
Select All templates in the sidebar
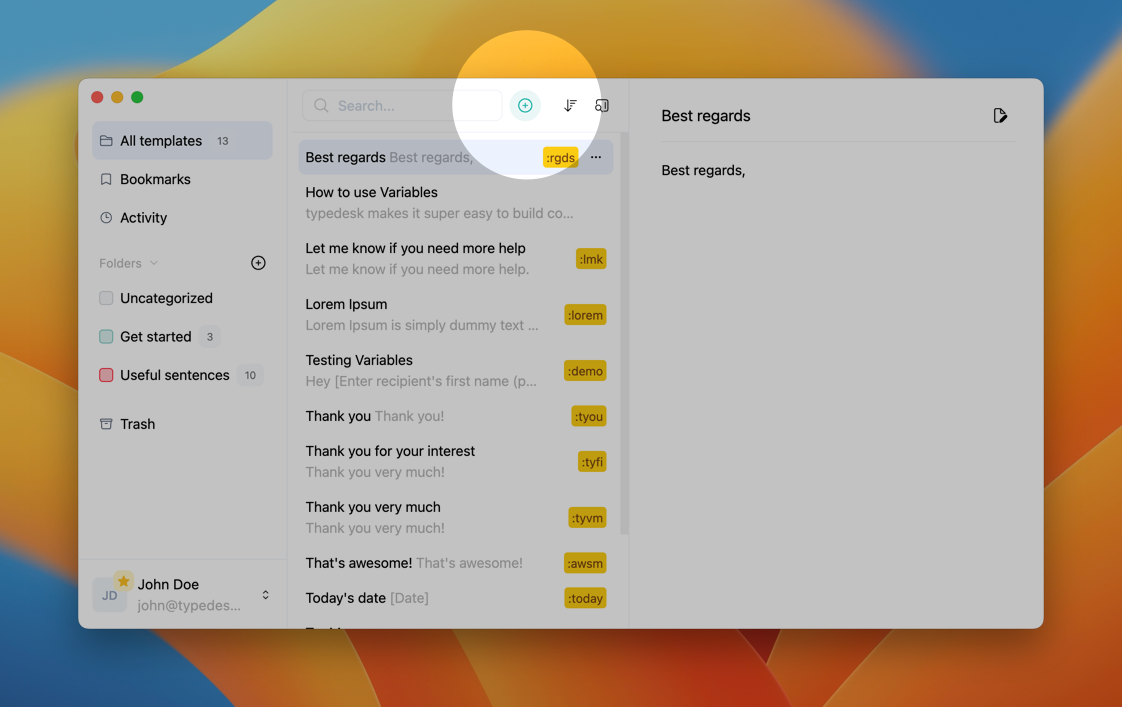click(161, 141)
